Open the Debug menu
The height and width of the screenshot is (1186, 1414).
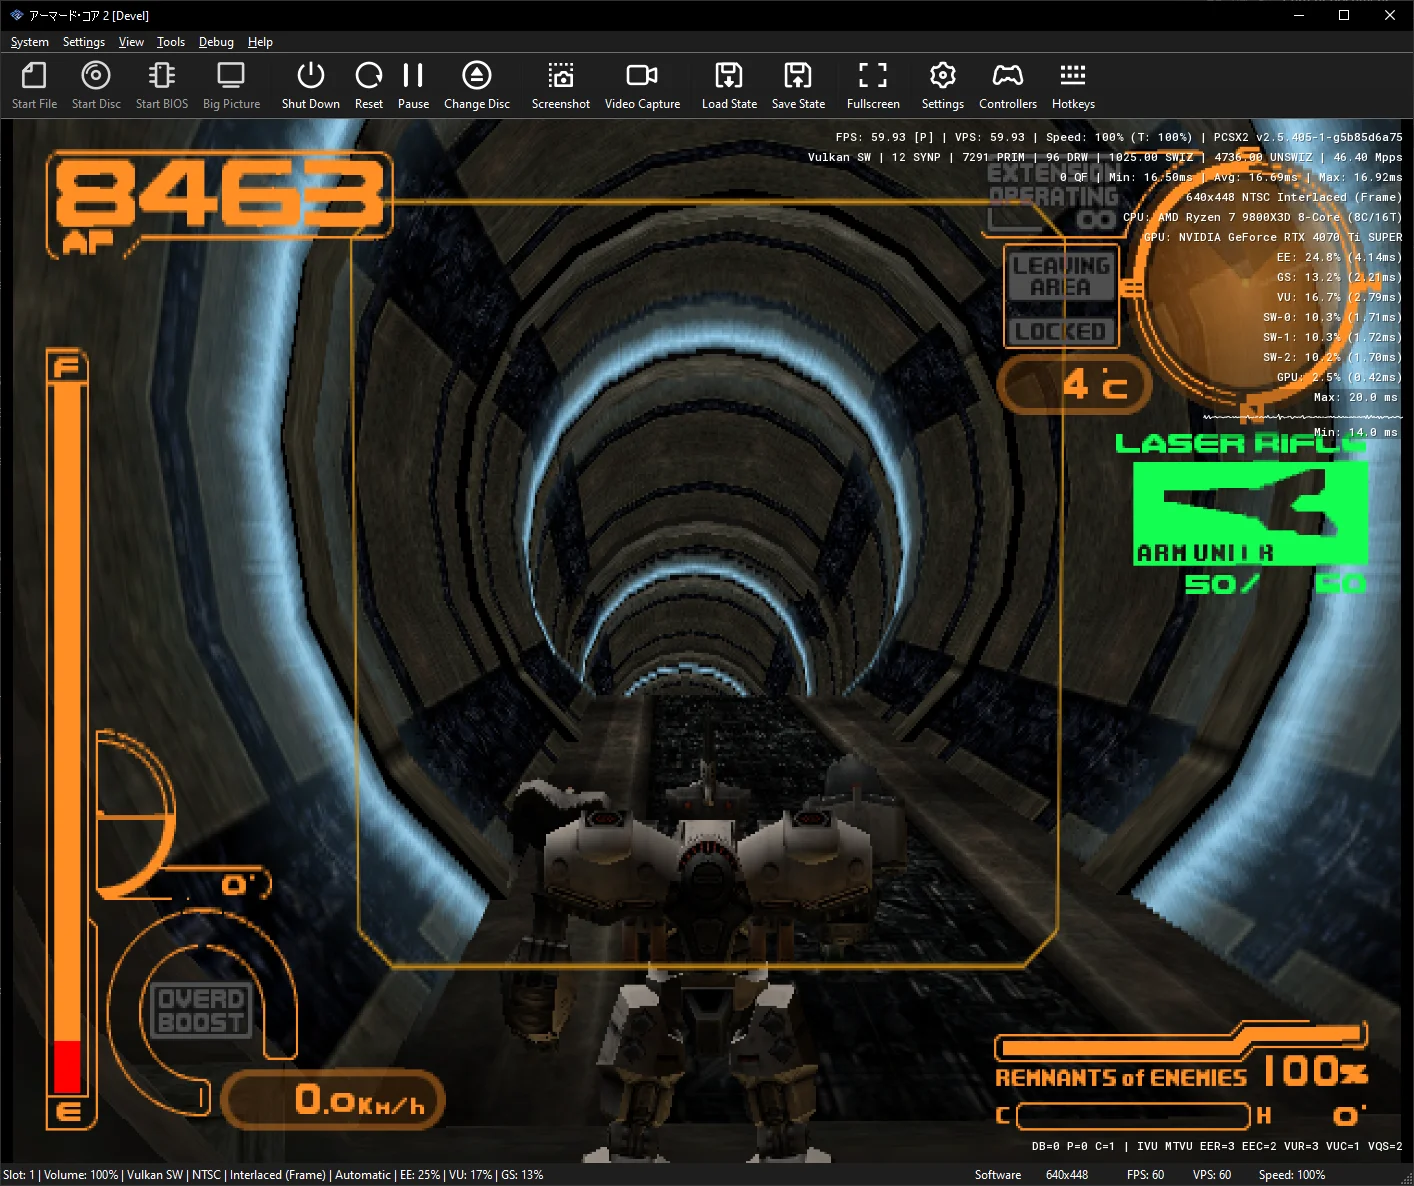(216, 42)
